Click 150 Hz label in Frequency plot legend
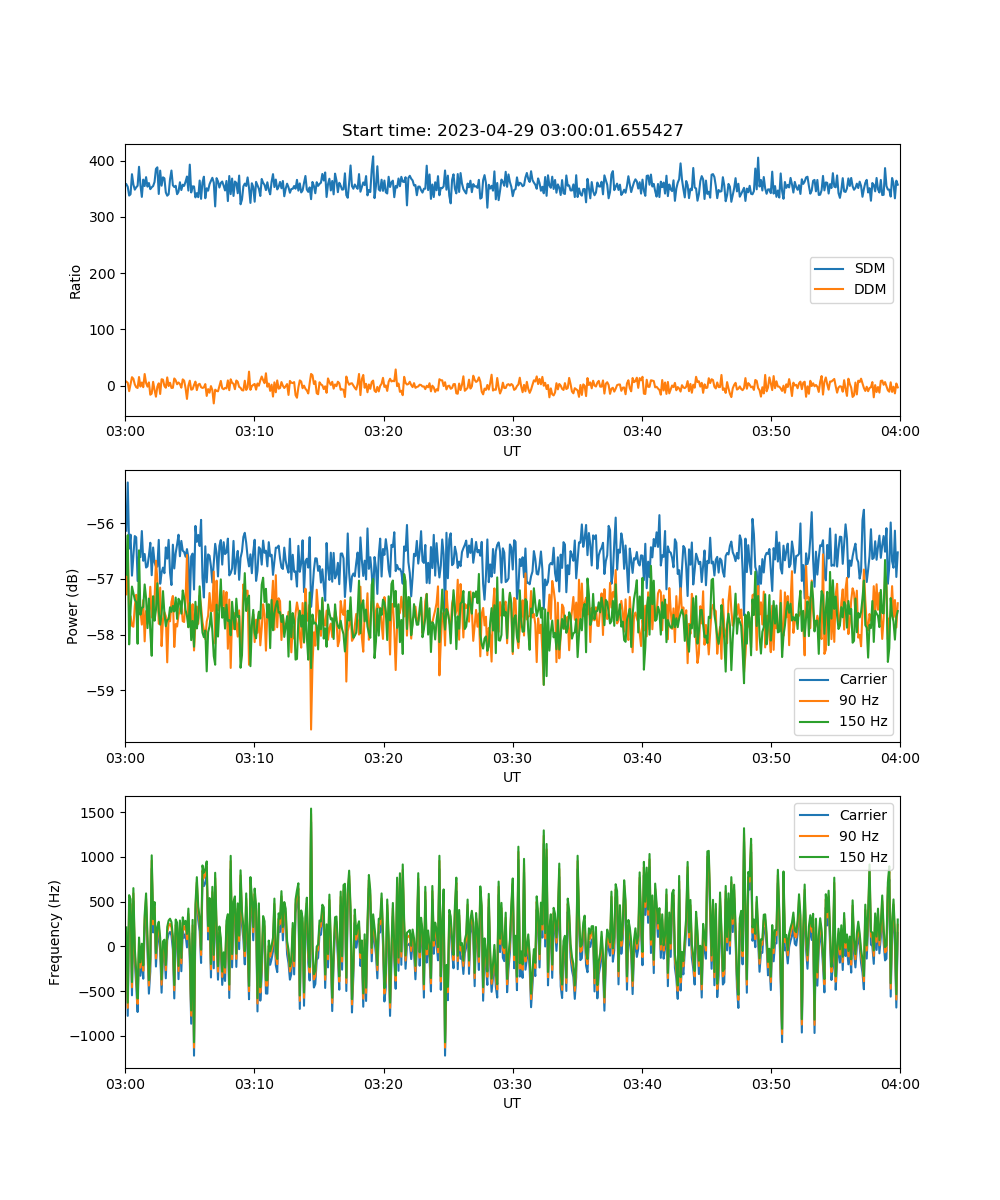This screenshot has width=1000, height=1200. 862,857
